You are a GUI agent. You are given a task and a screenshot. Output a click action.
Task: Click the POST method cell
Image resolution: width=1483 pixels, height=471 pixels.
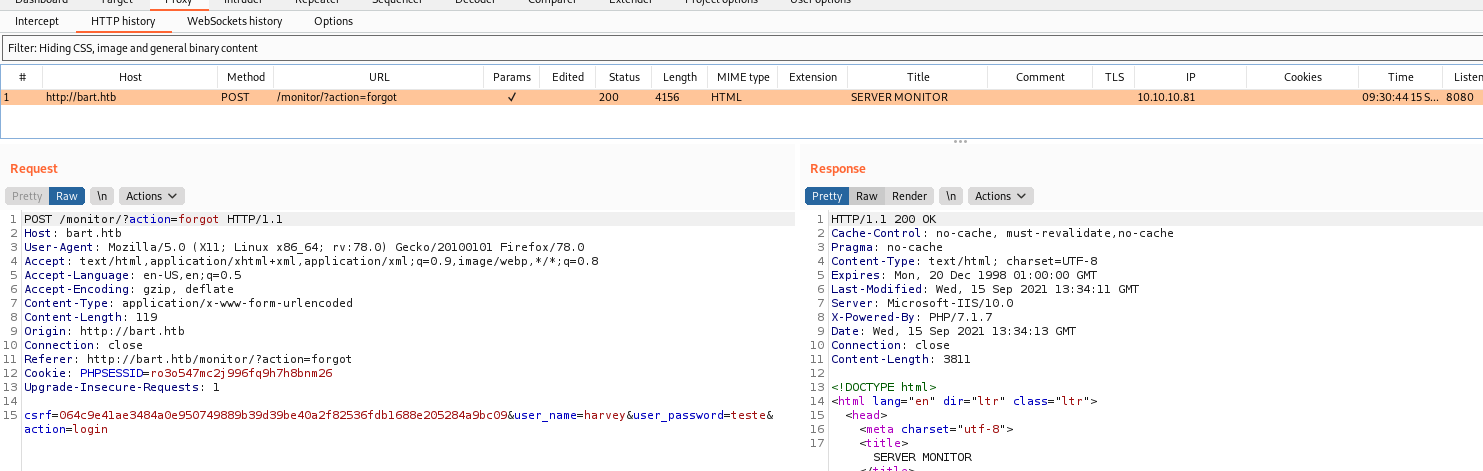237,97
